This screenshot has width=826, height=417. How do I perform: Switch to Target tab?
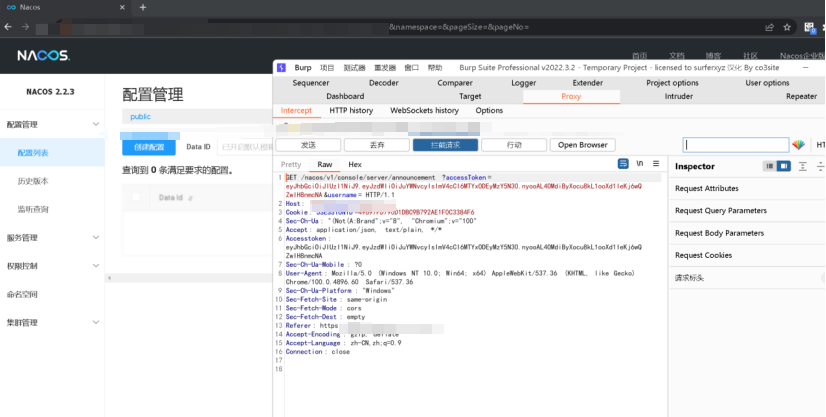click(470, 96)
